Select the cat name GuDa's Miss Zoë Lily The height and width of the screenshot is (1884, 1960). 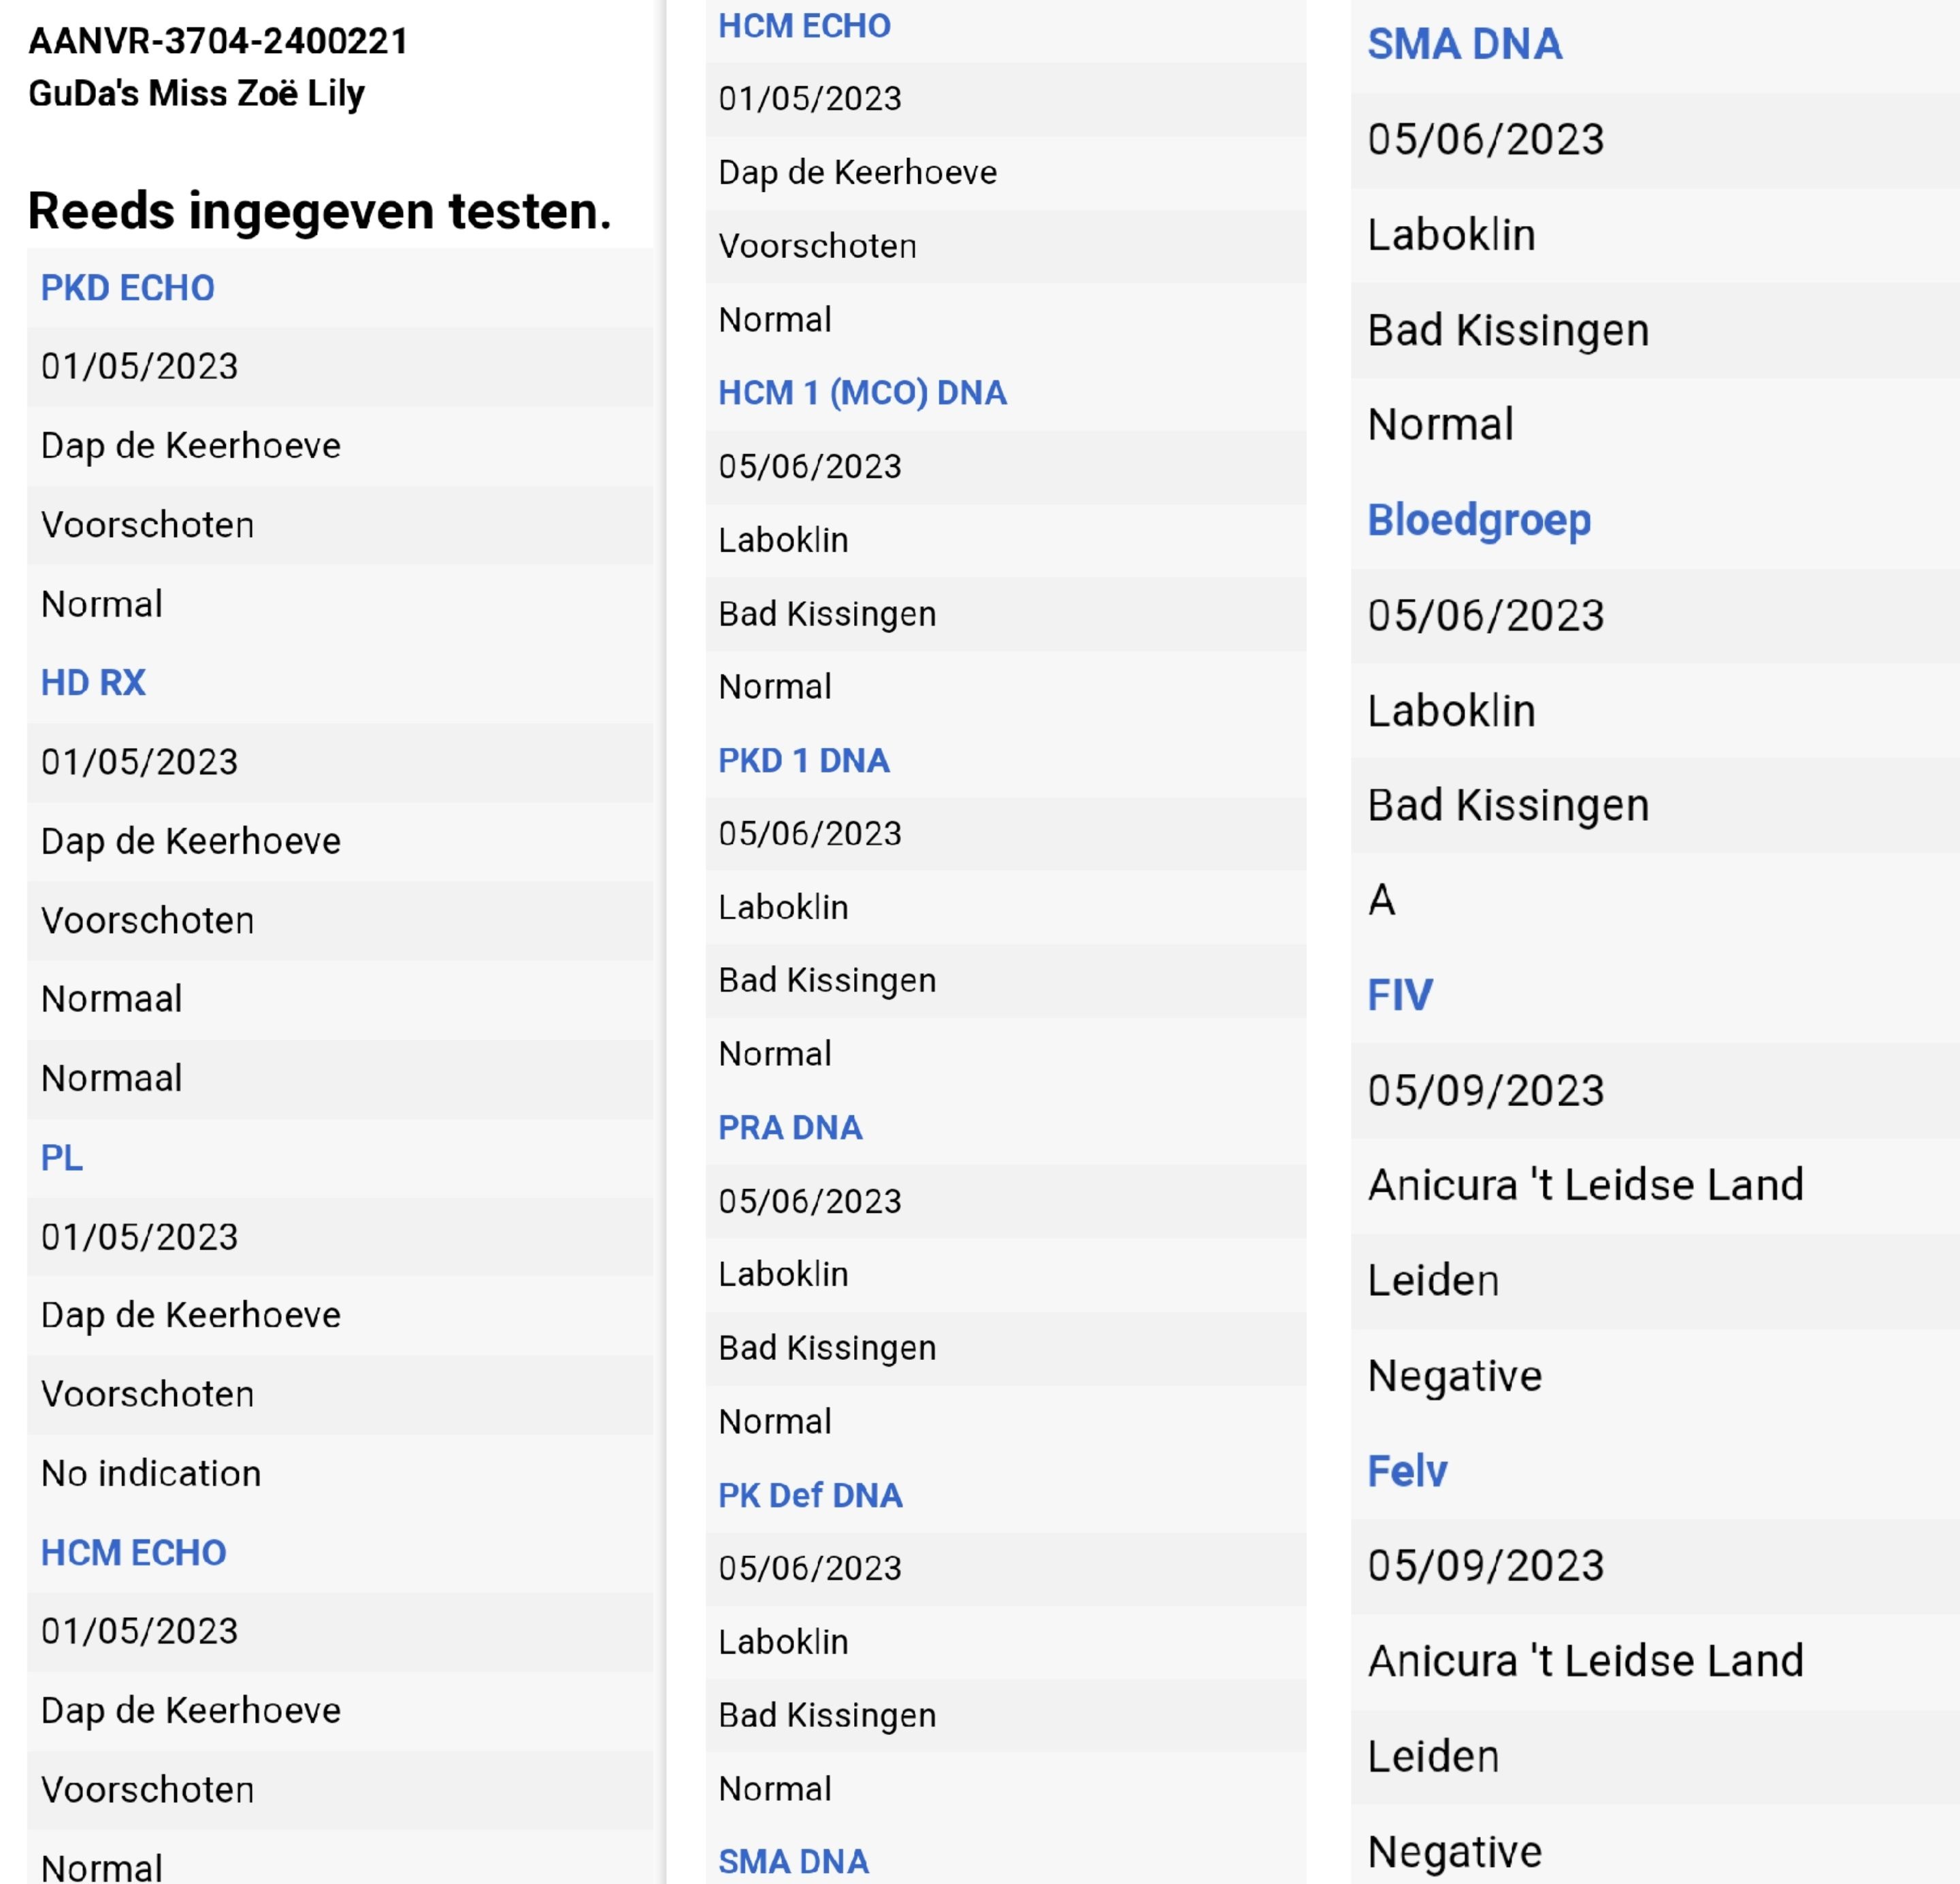196,94
